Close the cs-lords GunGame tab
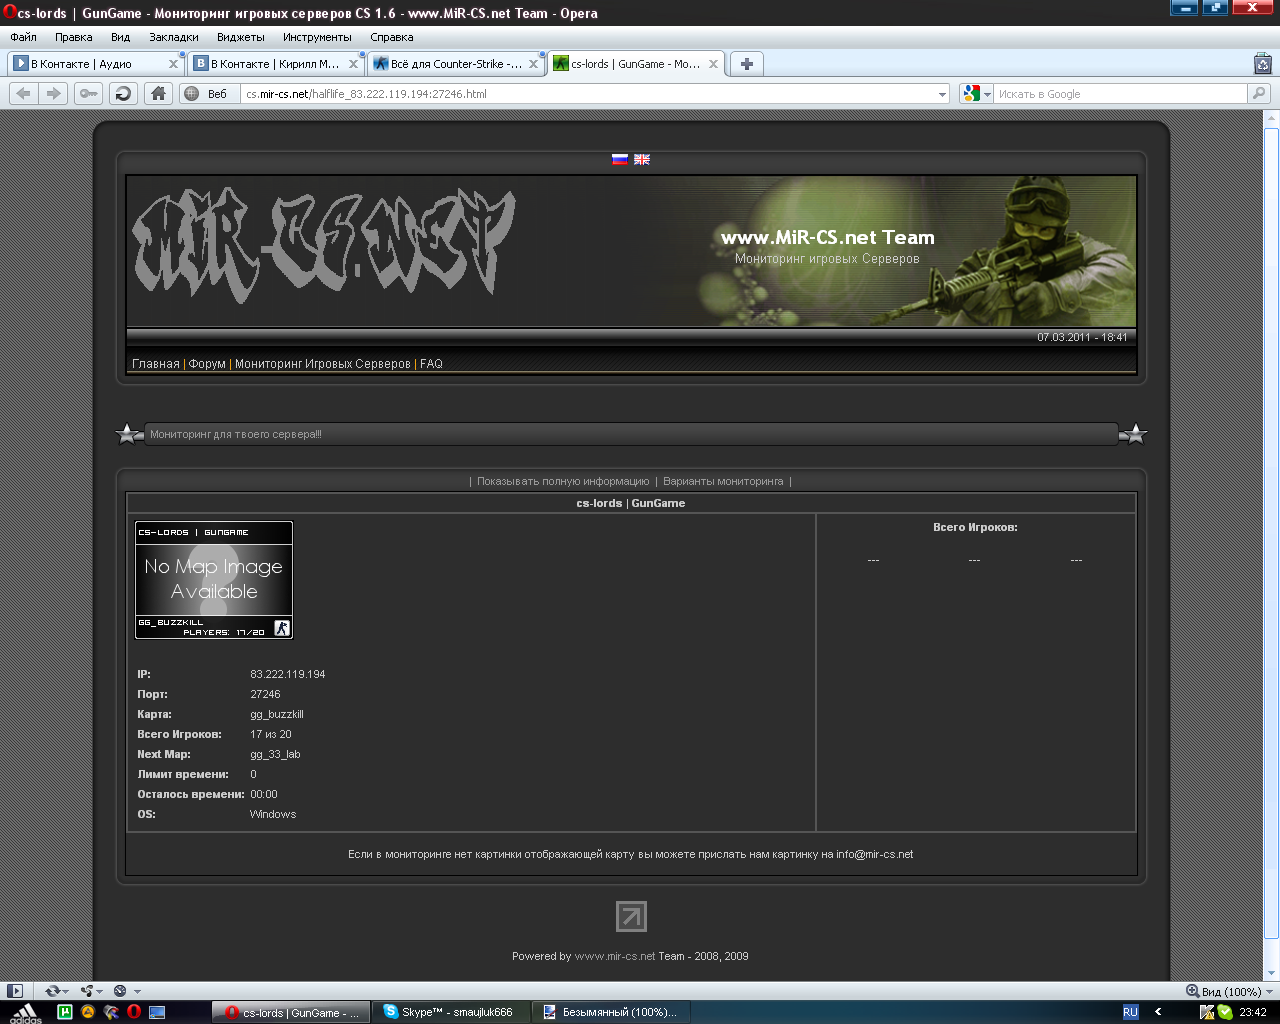This screenshot has height=1024, width=1280. 713,64
